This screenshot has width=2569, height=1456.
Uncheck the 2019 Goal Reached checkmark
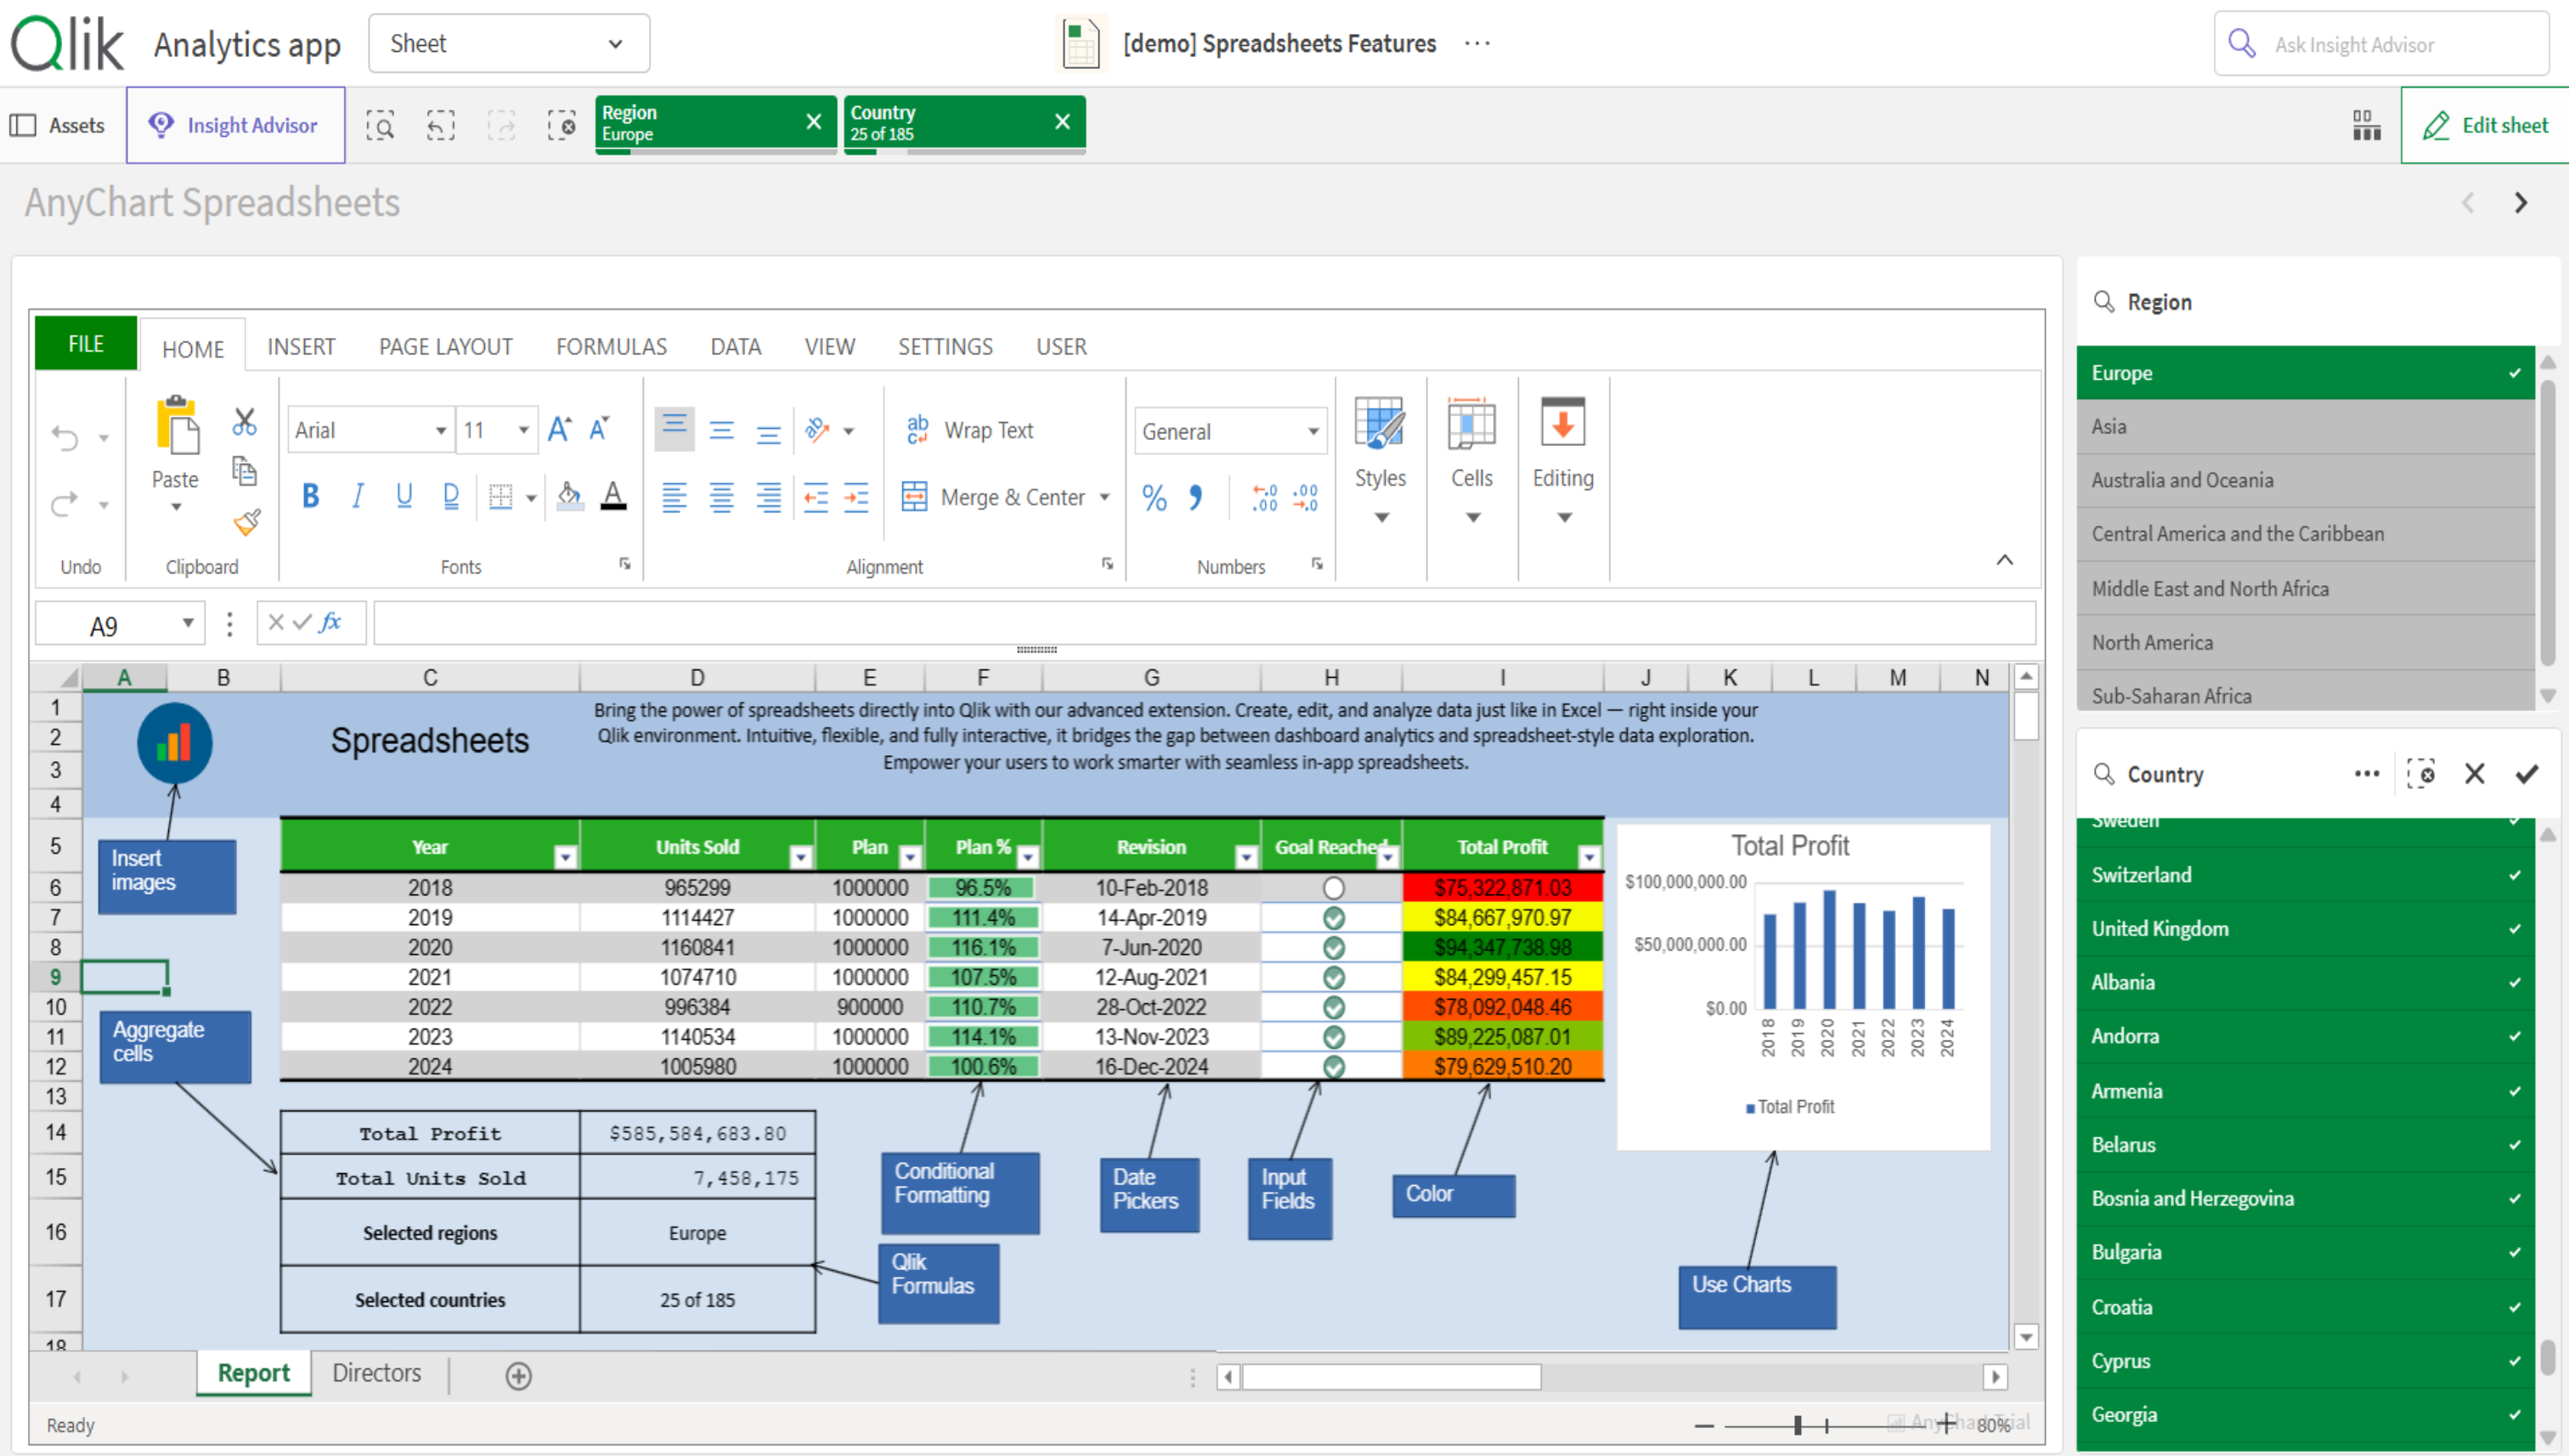point(1333,918)
